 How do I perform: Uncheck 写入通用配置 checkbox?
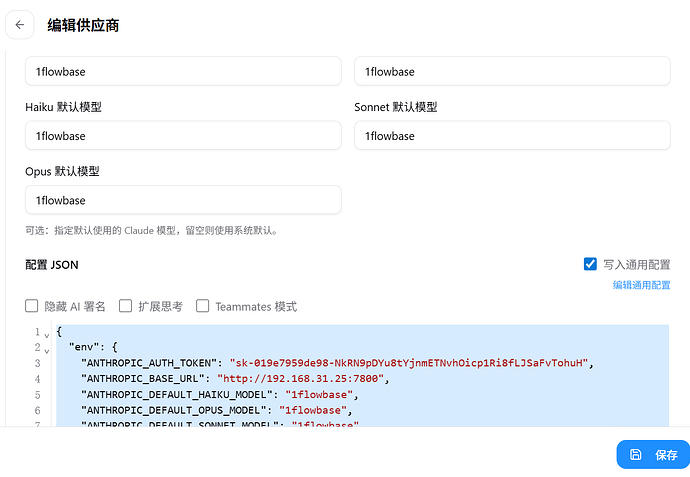pyautogui.click(x=590, y=264)
